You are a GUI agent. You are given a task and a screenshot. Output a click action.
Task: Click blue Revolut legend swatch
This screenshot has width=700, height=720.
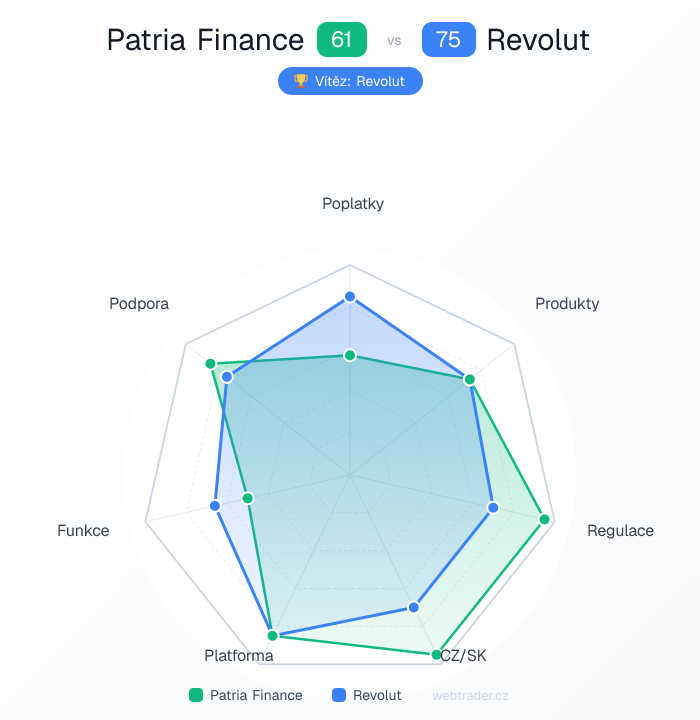(339, 695)
